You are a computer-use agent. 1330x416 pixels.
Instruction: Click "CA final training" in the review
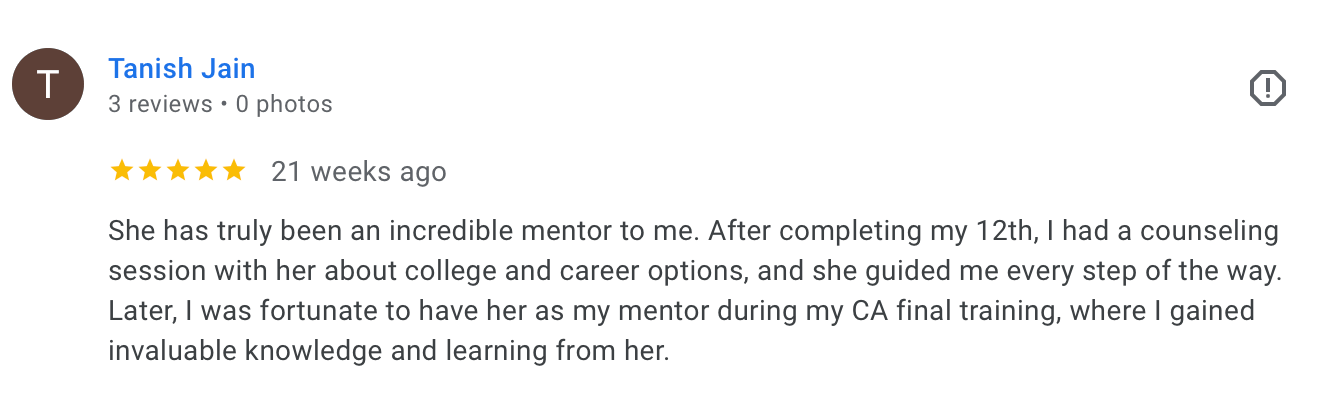coord(914,311)
